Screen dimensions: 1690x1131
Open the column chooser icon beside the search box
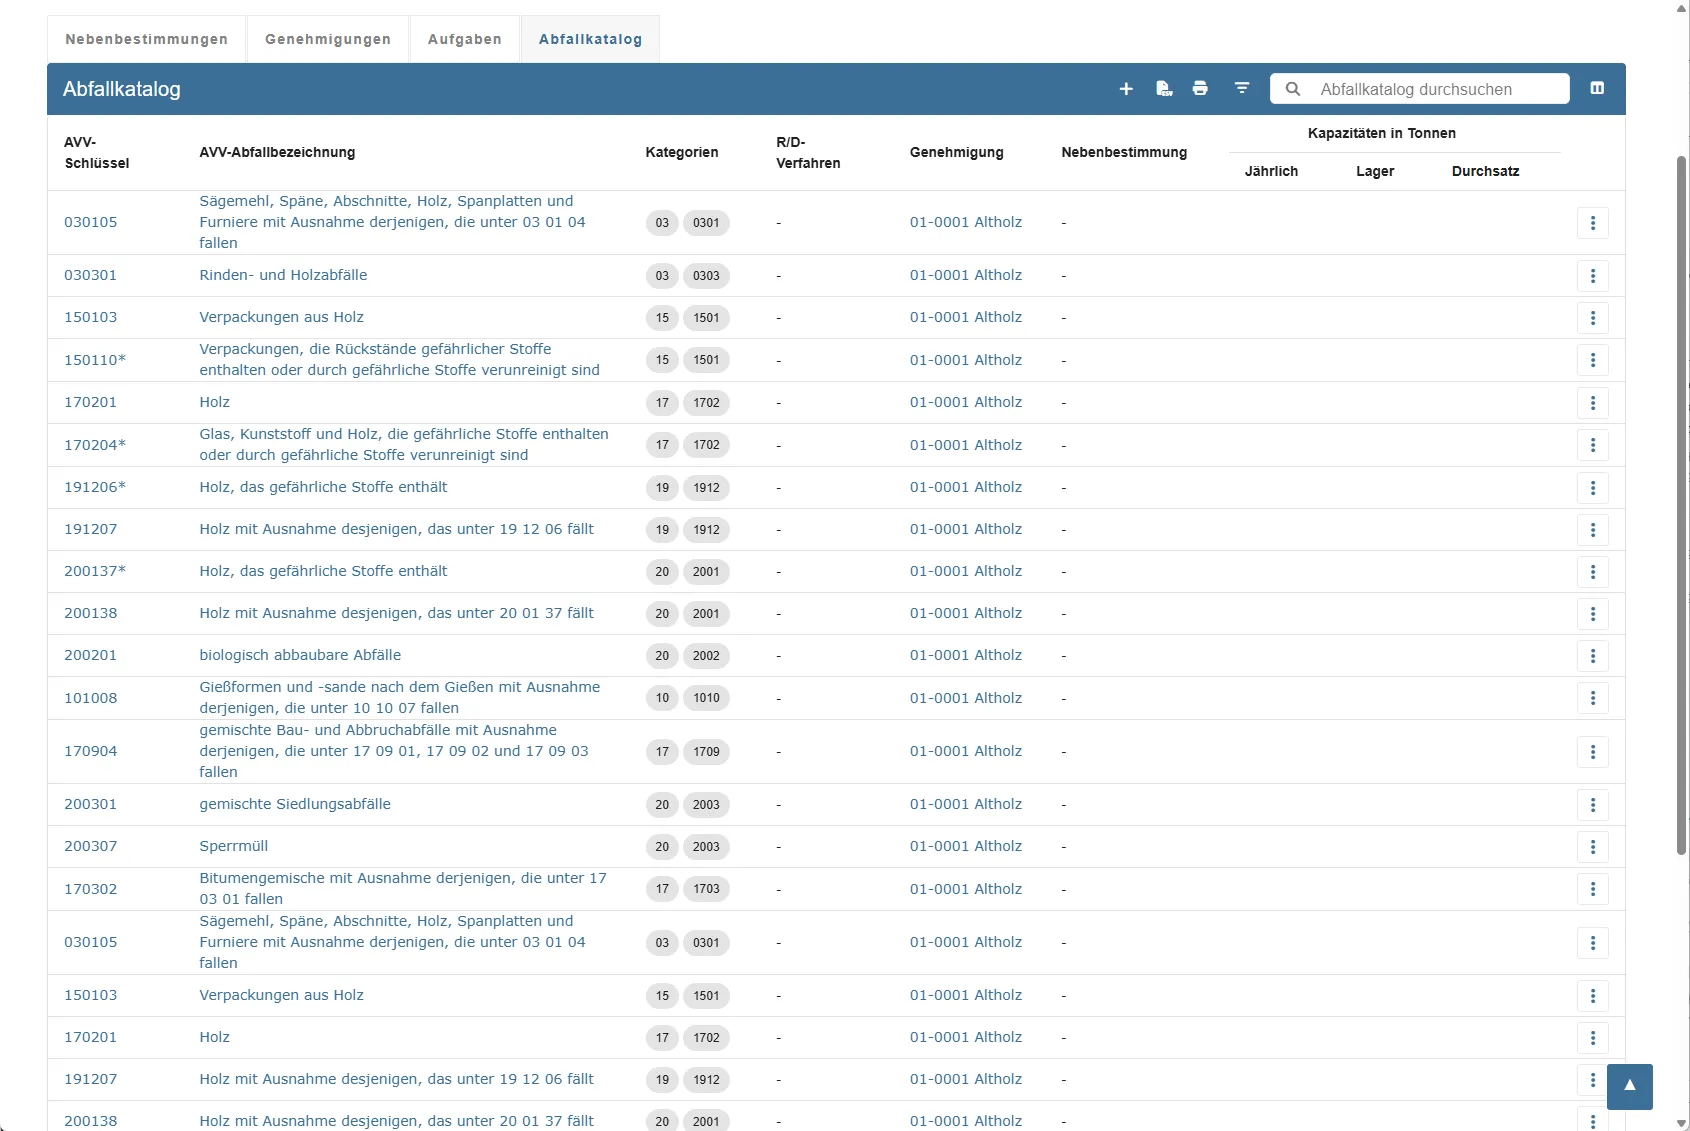pos(1597,89)
